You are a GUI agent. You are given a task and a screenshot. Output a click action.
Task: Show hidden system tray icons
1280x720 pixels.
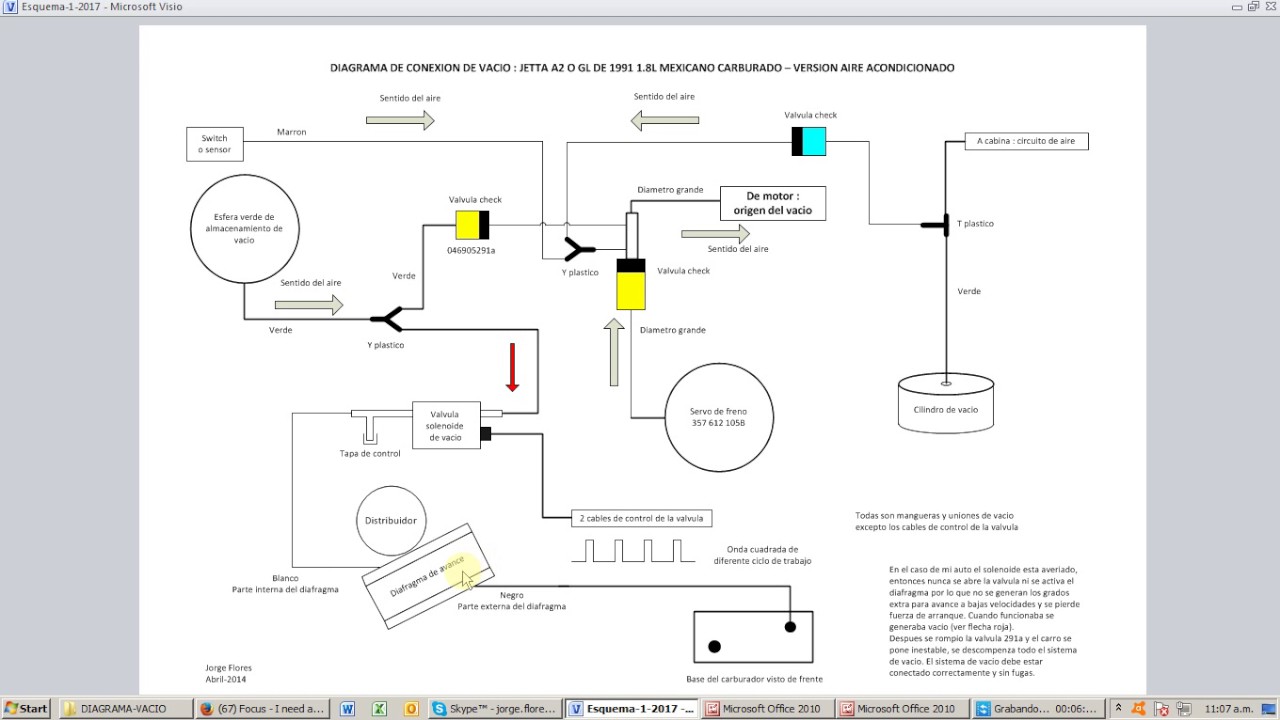(1118, 708)
